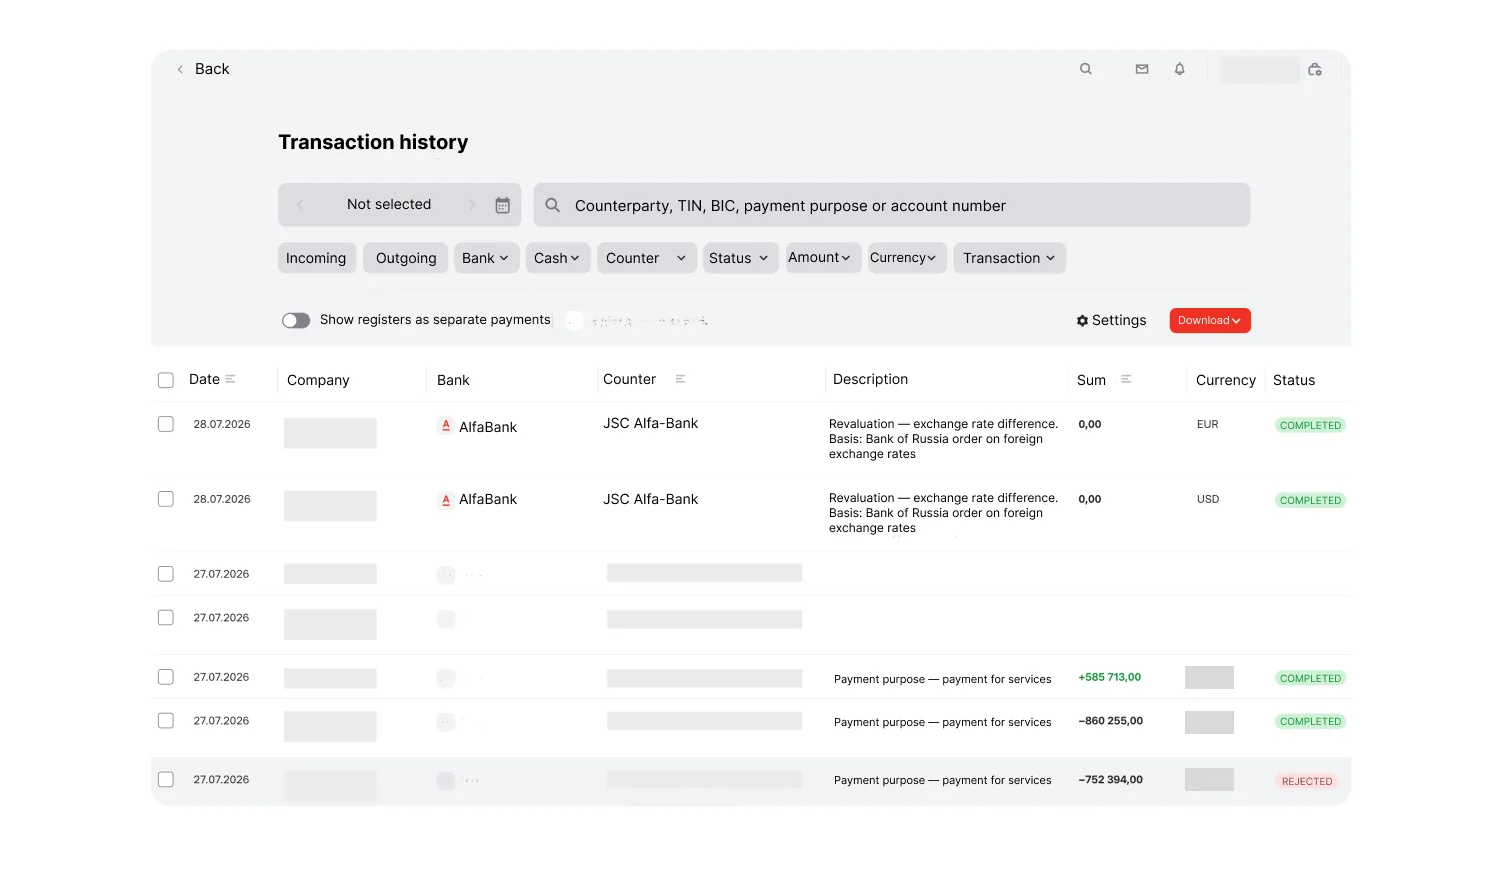The image size is (1500, 880).
Task: Open the calendar date picker icon
Action: point(503,205)
